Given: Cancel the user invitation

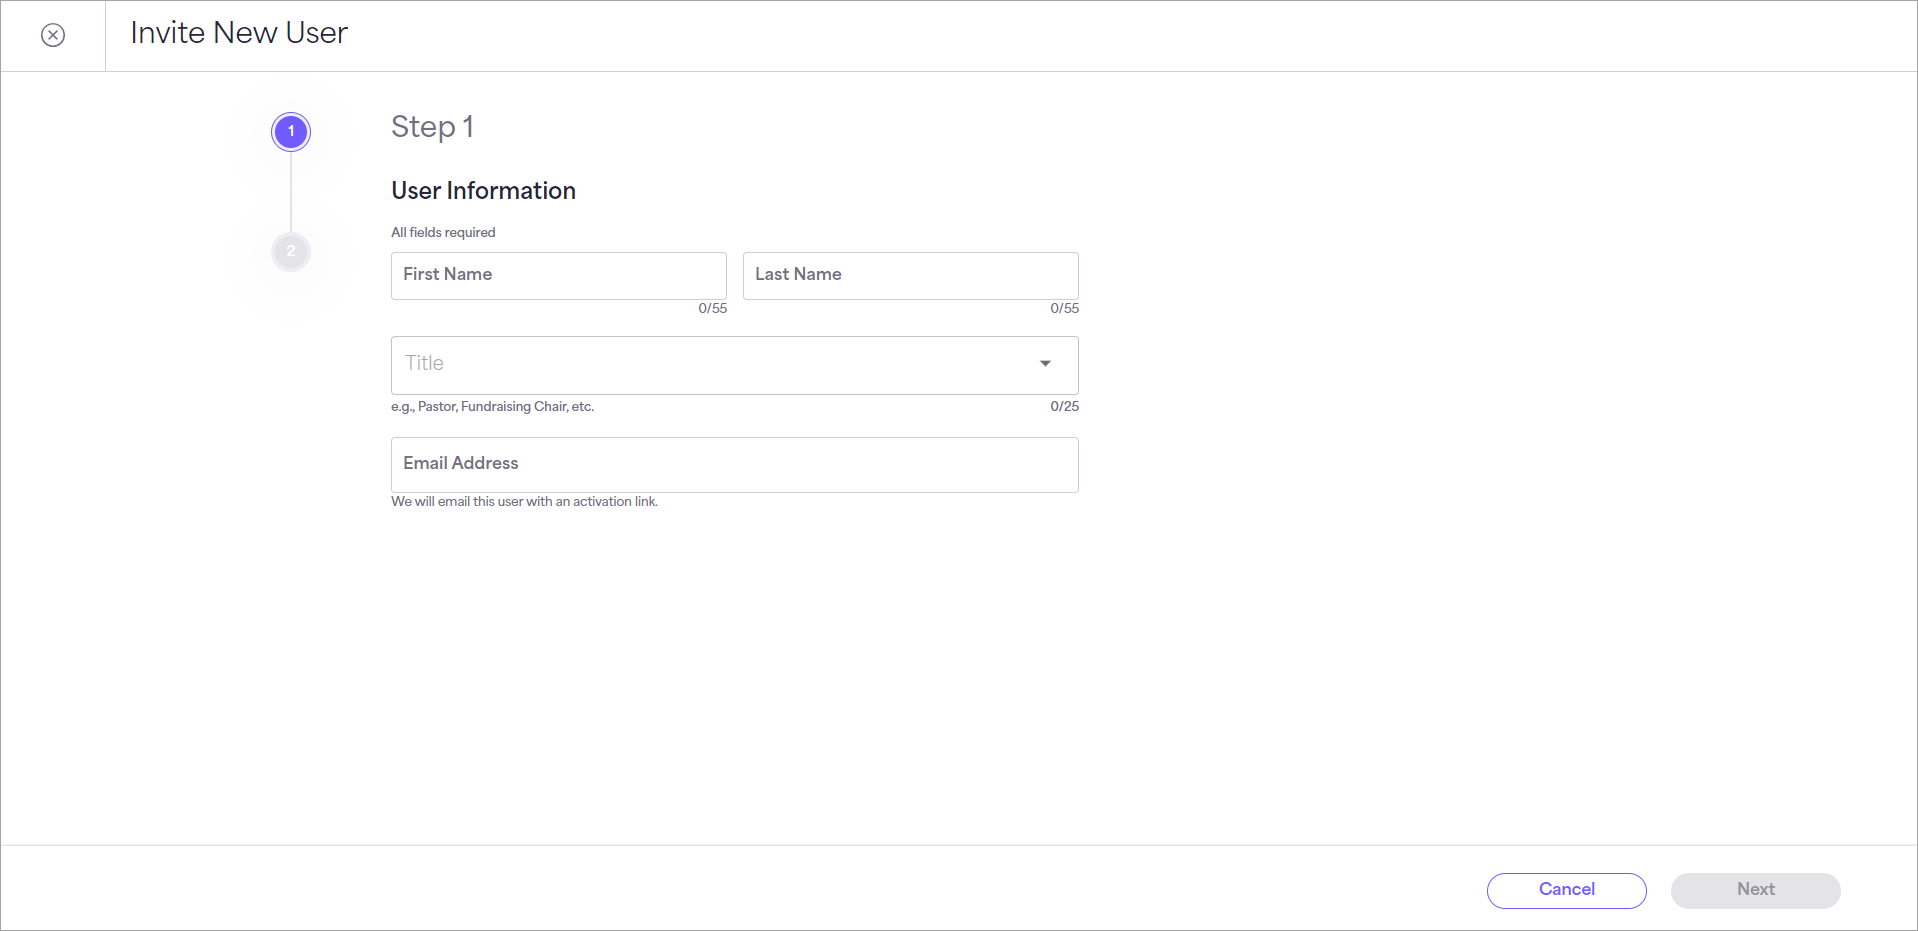Looking at the screenshot, I should coord(1567,890).
